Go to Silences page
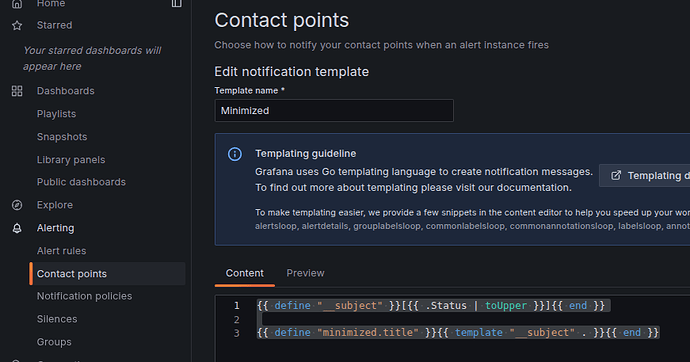The image size is (690, 362). coord(57,319)
